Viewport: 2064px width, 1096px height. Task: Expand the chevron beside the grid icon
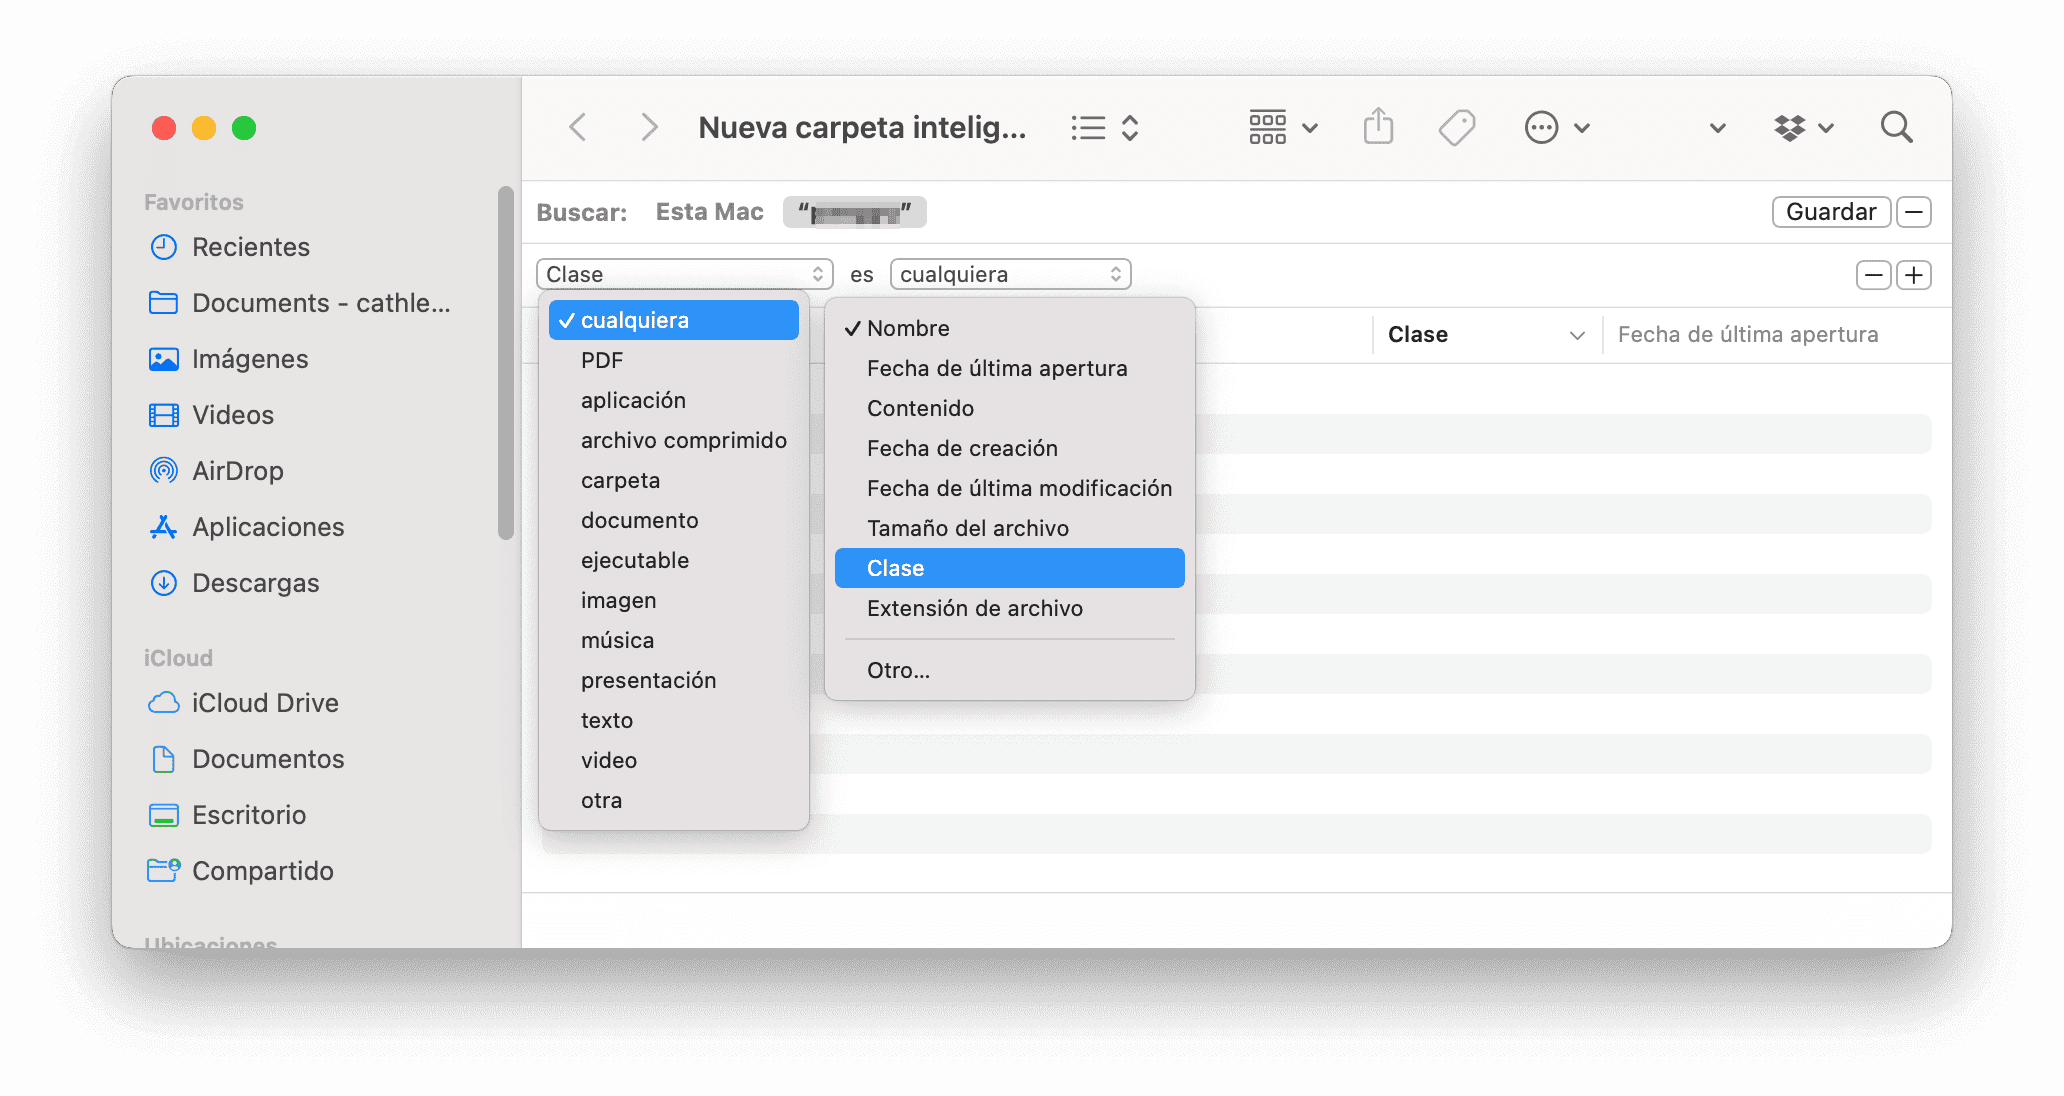1310,128
